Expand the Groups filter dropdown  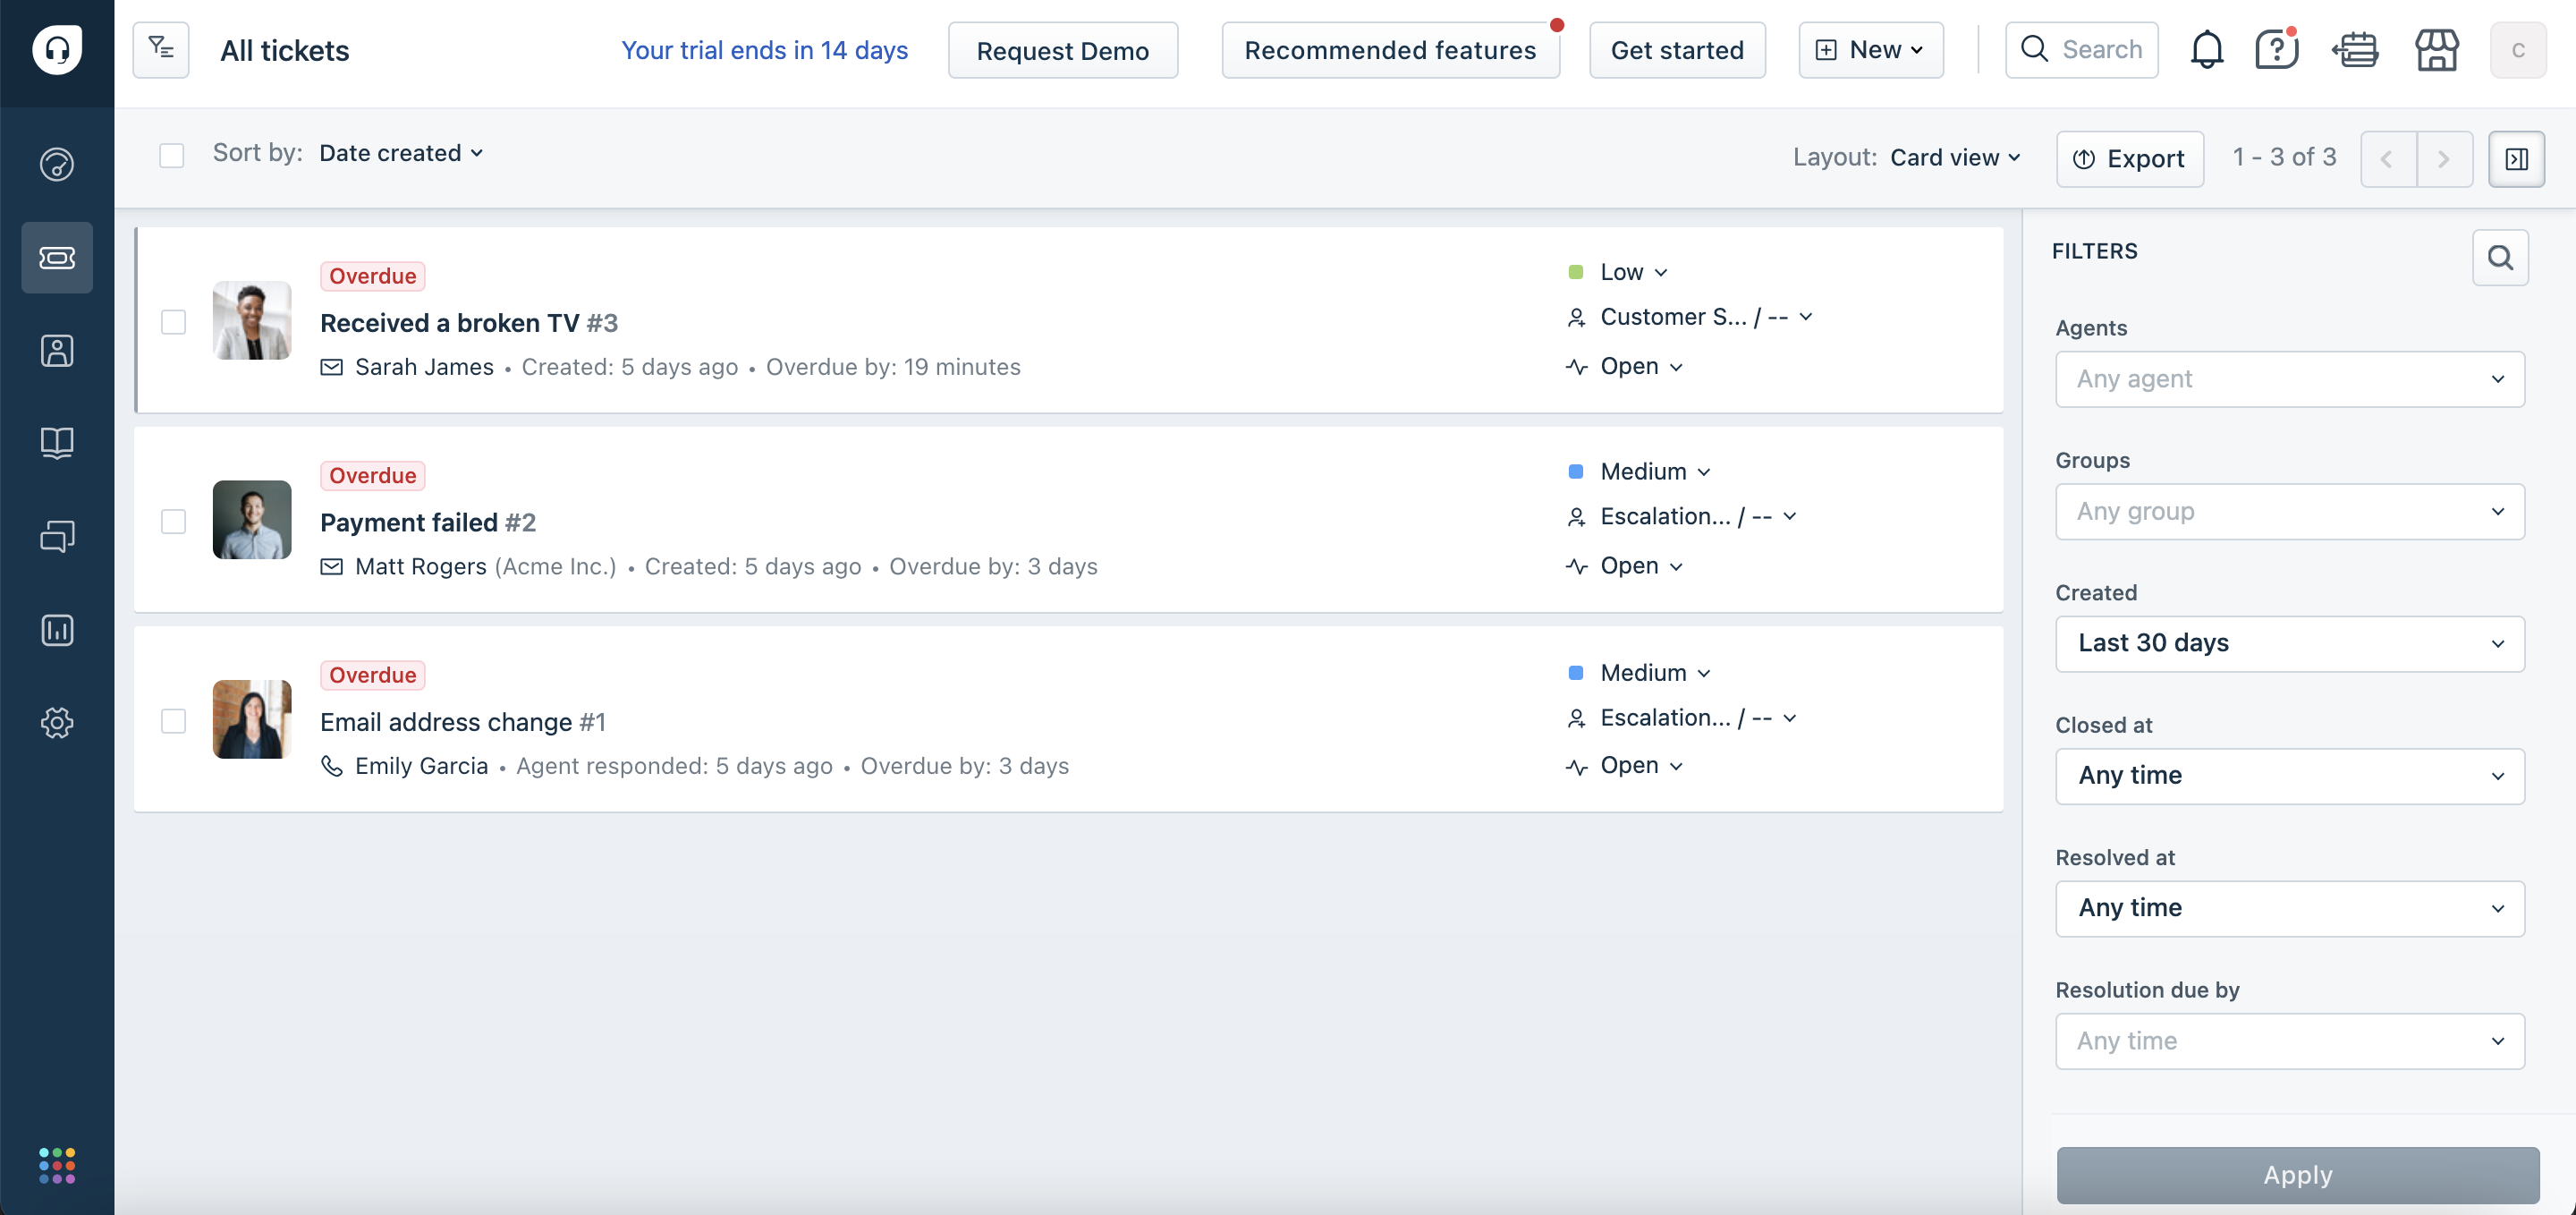[2290, 511]
